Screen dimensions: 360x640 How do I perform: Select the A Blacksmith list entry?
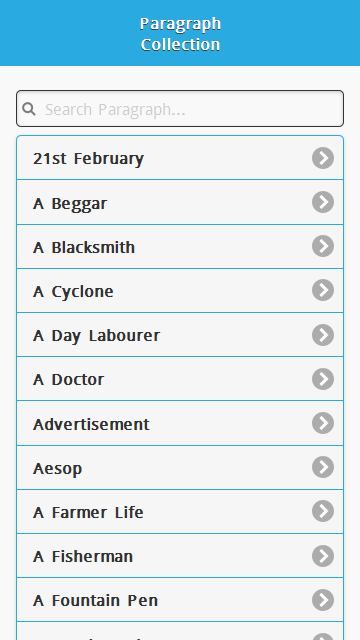(x=180, y=247)
